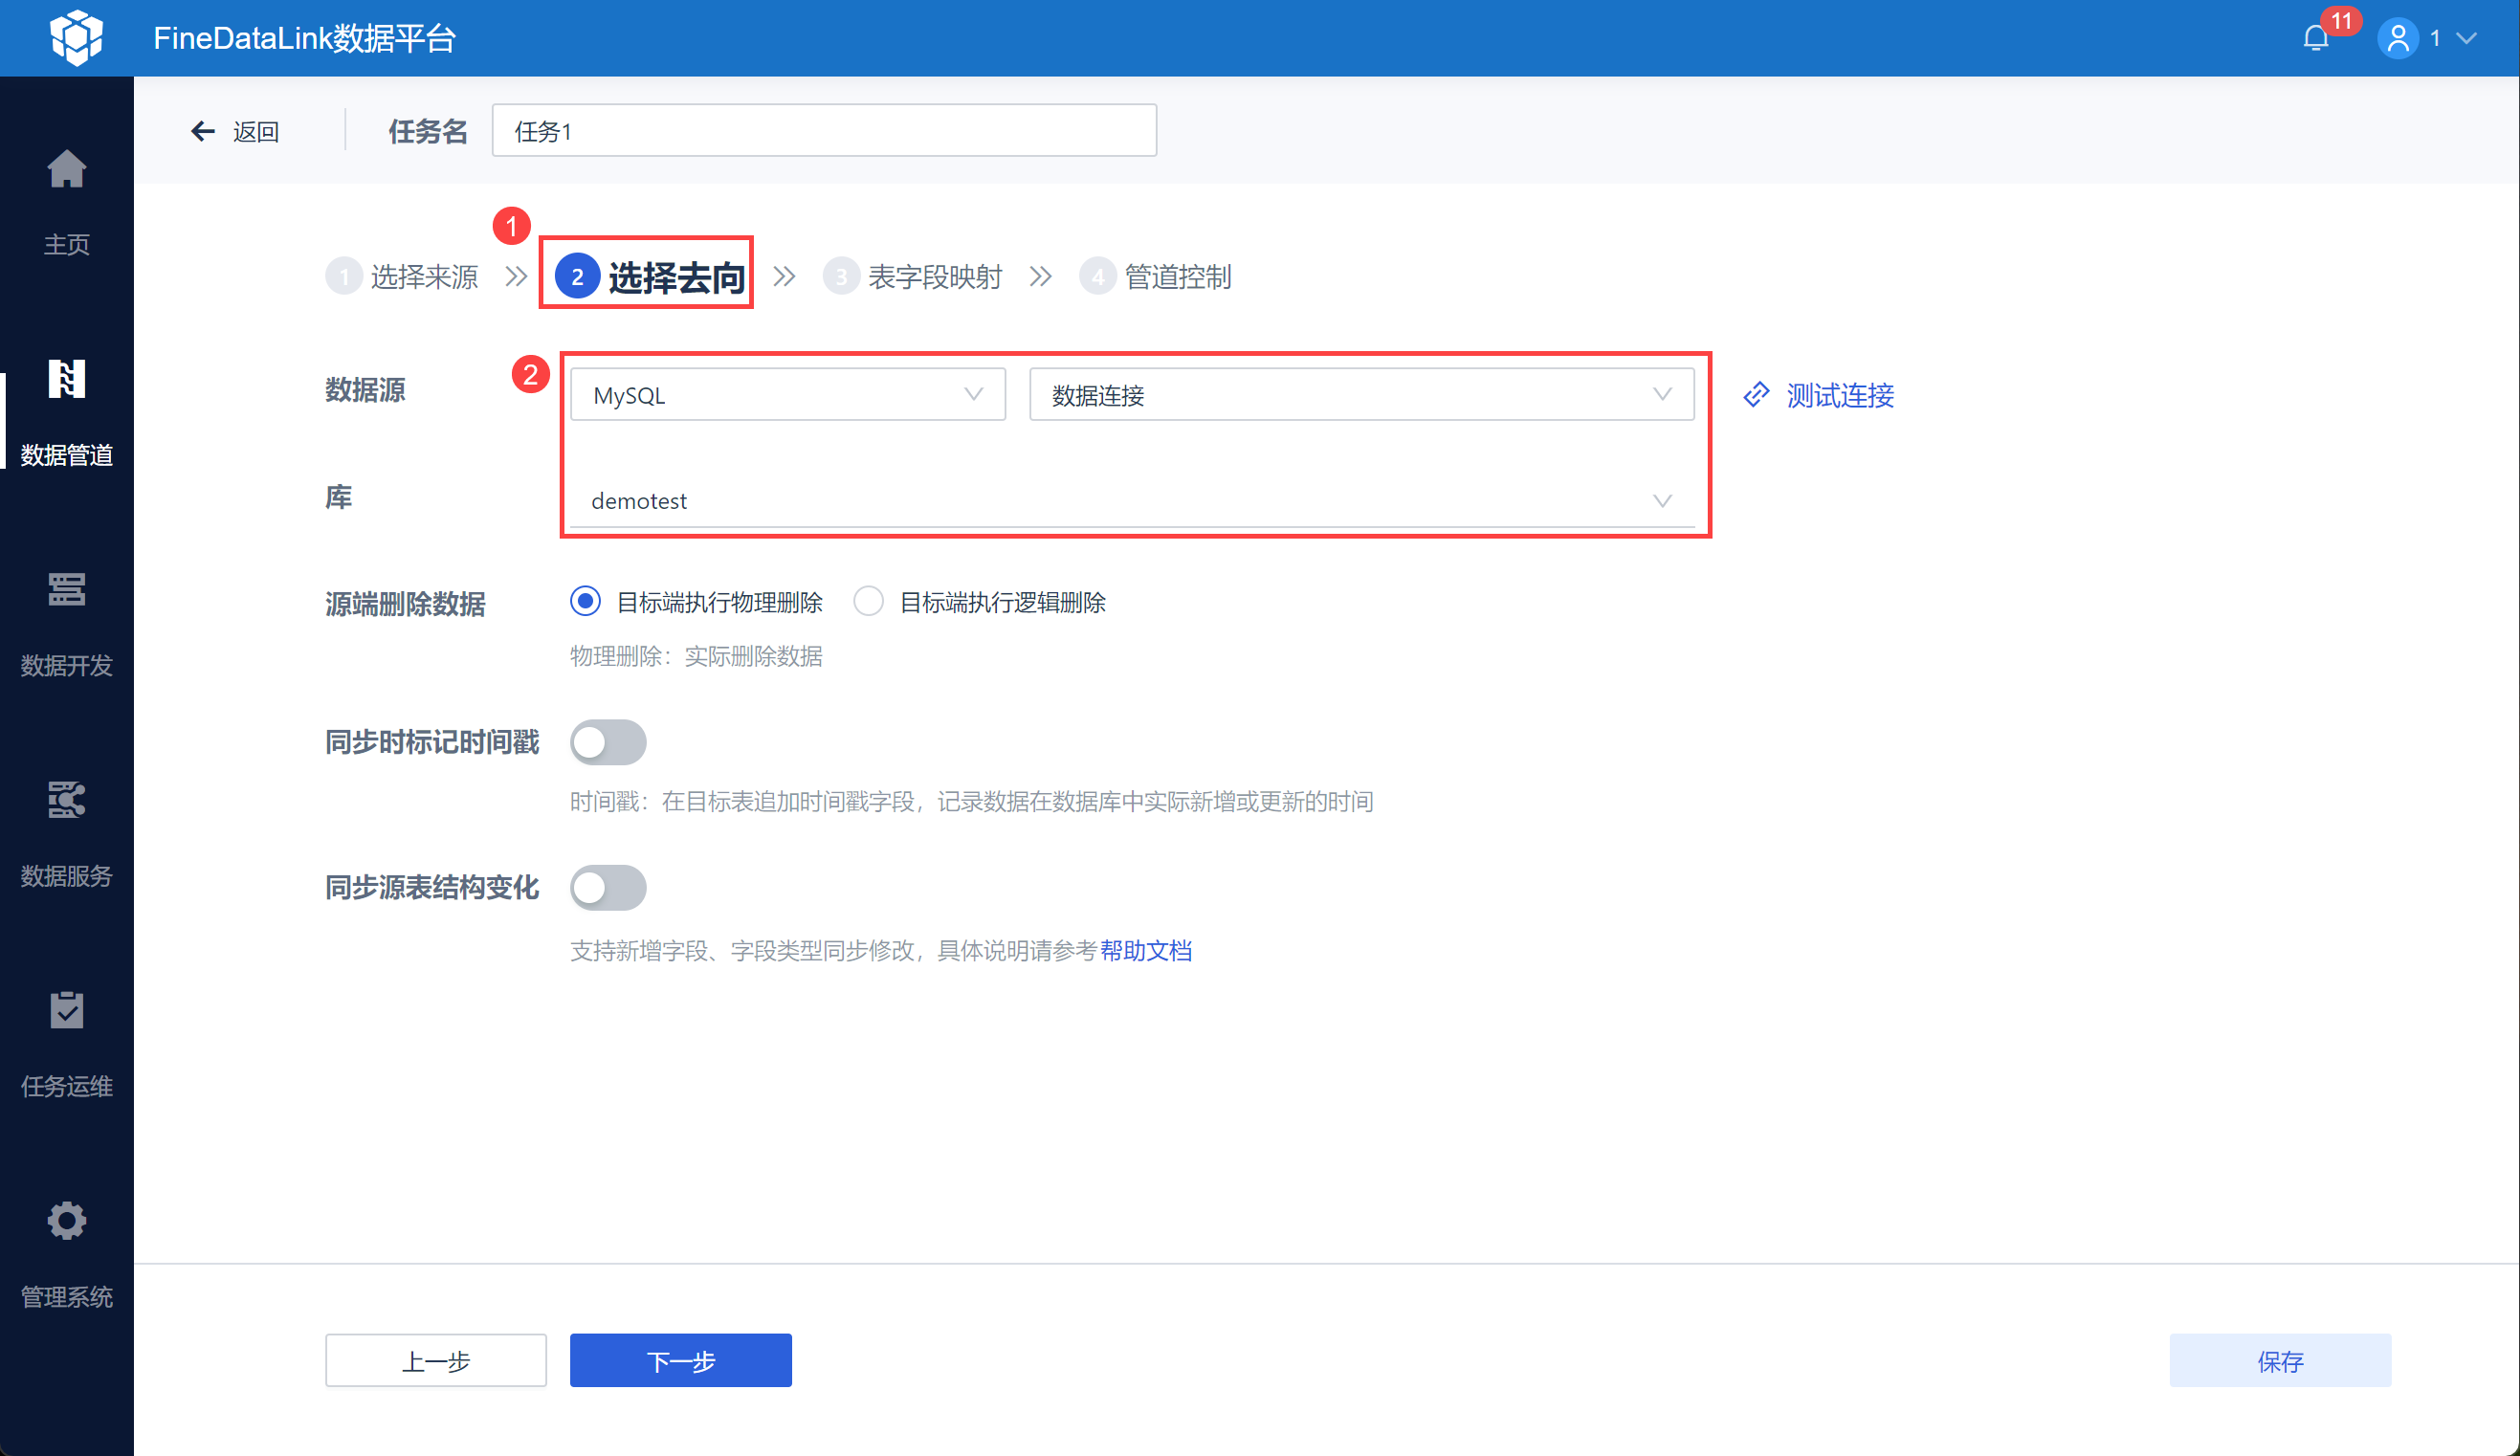
Task: Open 数据开发 sidebar icon
Action: (67, 590)
